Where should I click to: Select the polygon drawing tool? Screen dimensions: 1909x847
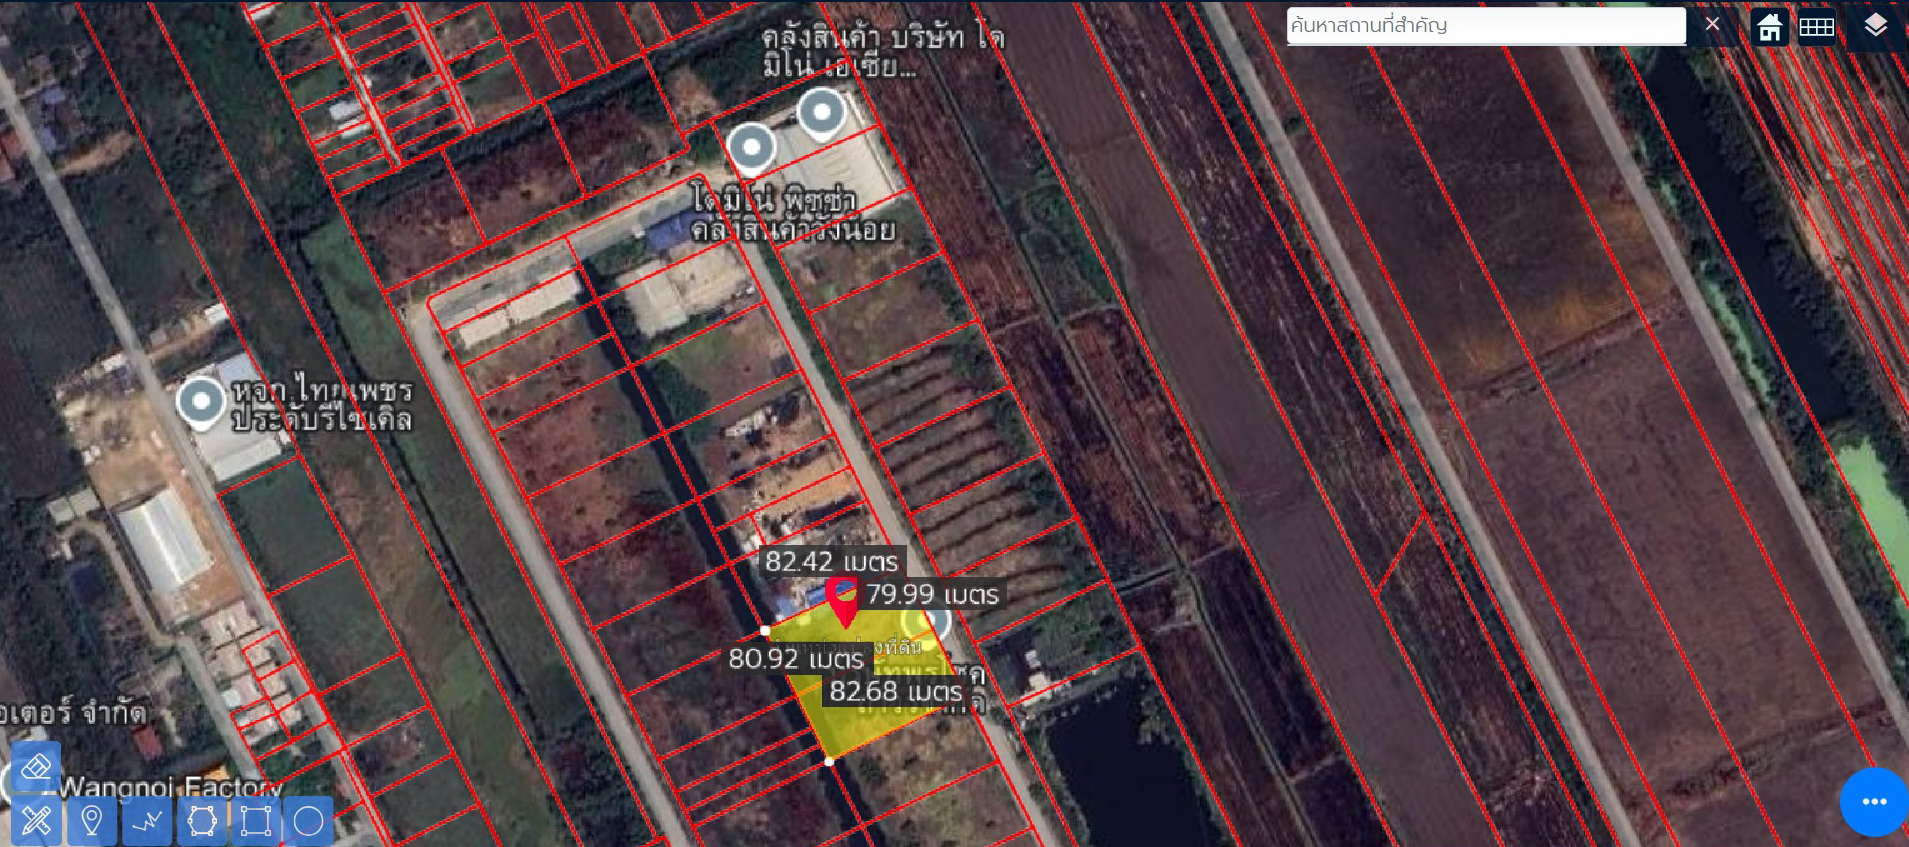click(202, 821)
